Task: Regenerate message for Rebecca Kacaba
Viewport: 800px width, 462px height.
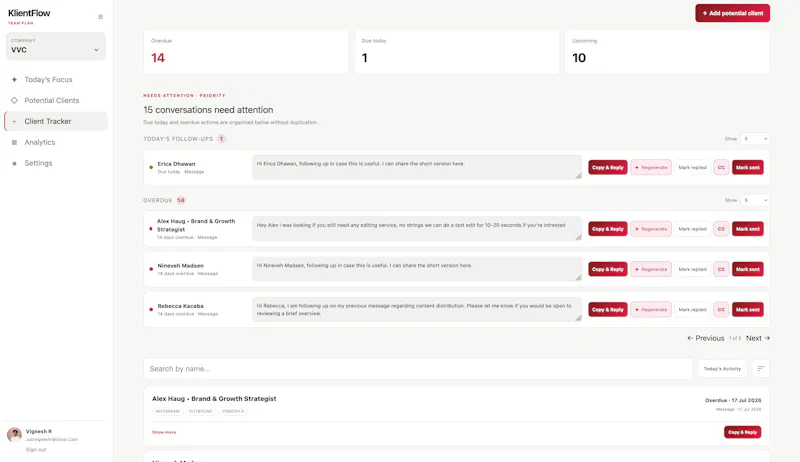Action: click(x=651, y=310)
